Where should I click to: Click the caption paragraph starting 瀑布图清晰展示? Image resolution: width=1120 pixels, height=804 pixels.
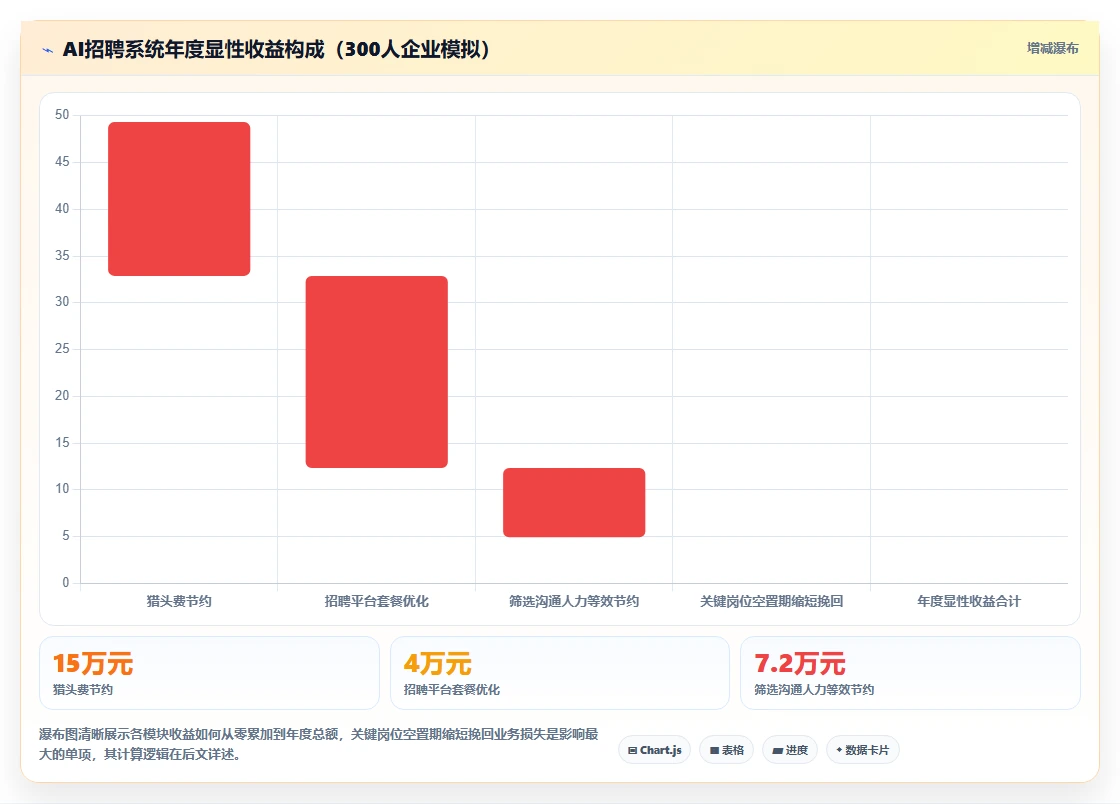pyautogui.click(x=319, y=744)
